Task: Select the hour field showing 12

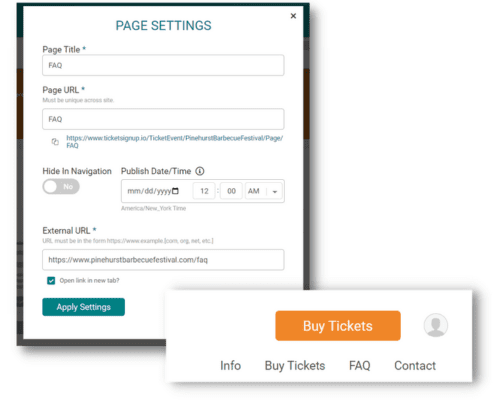Action: click(204, 191)
